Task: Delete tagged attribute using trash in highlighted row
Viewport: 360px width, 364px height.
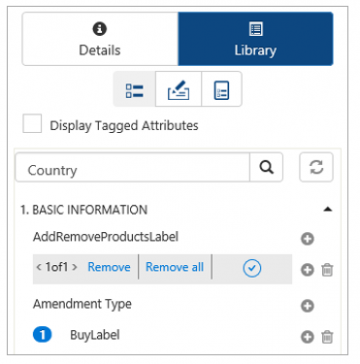Action: 327,270
